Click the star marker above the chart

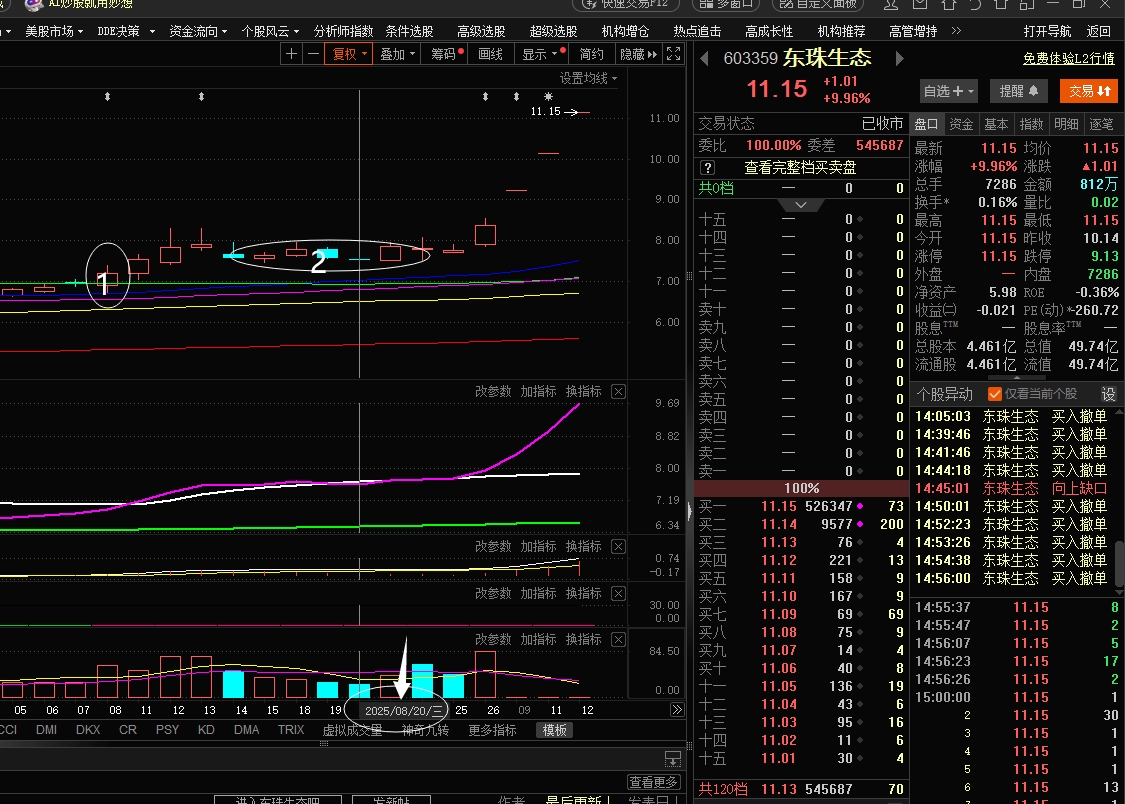coord(548,96)
